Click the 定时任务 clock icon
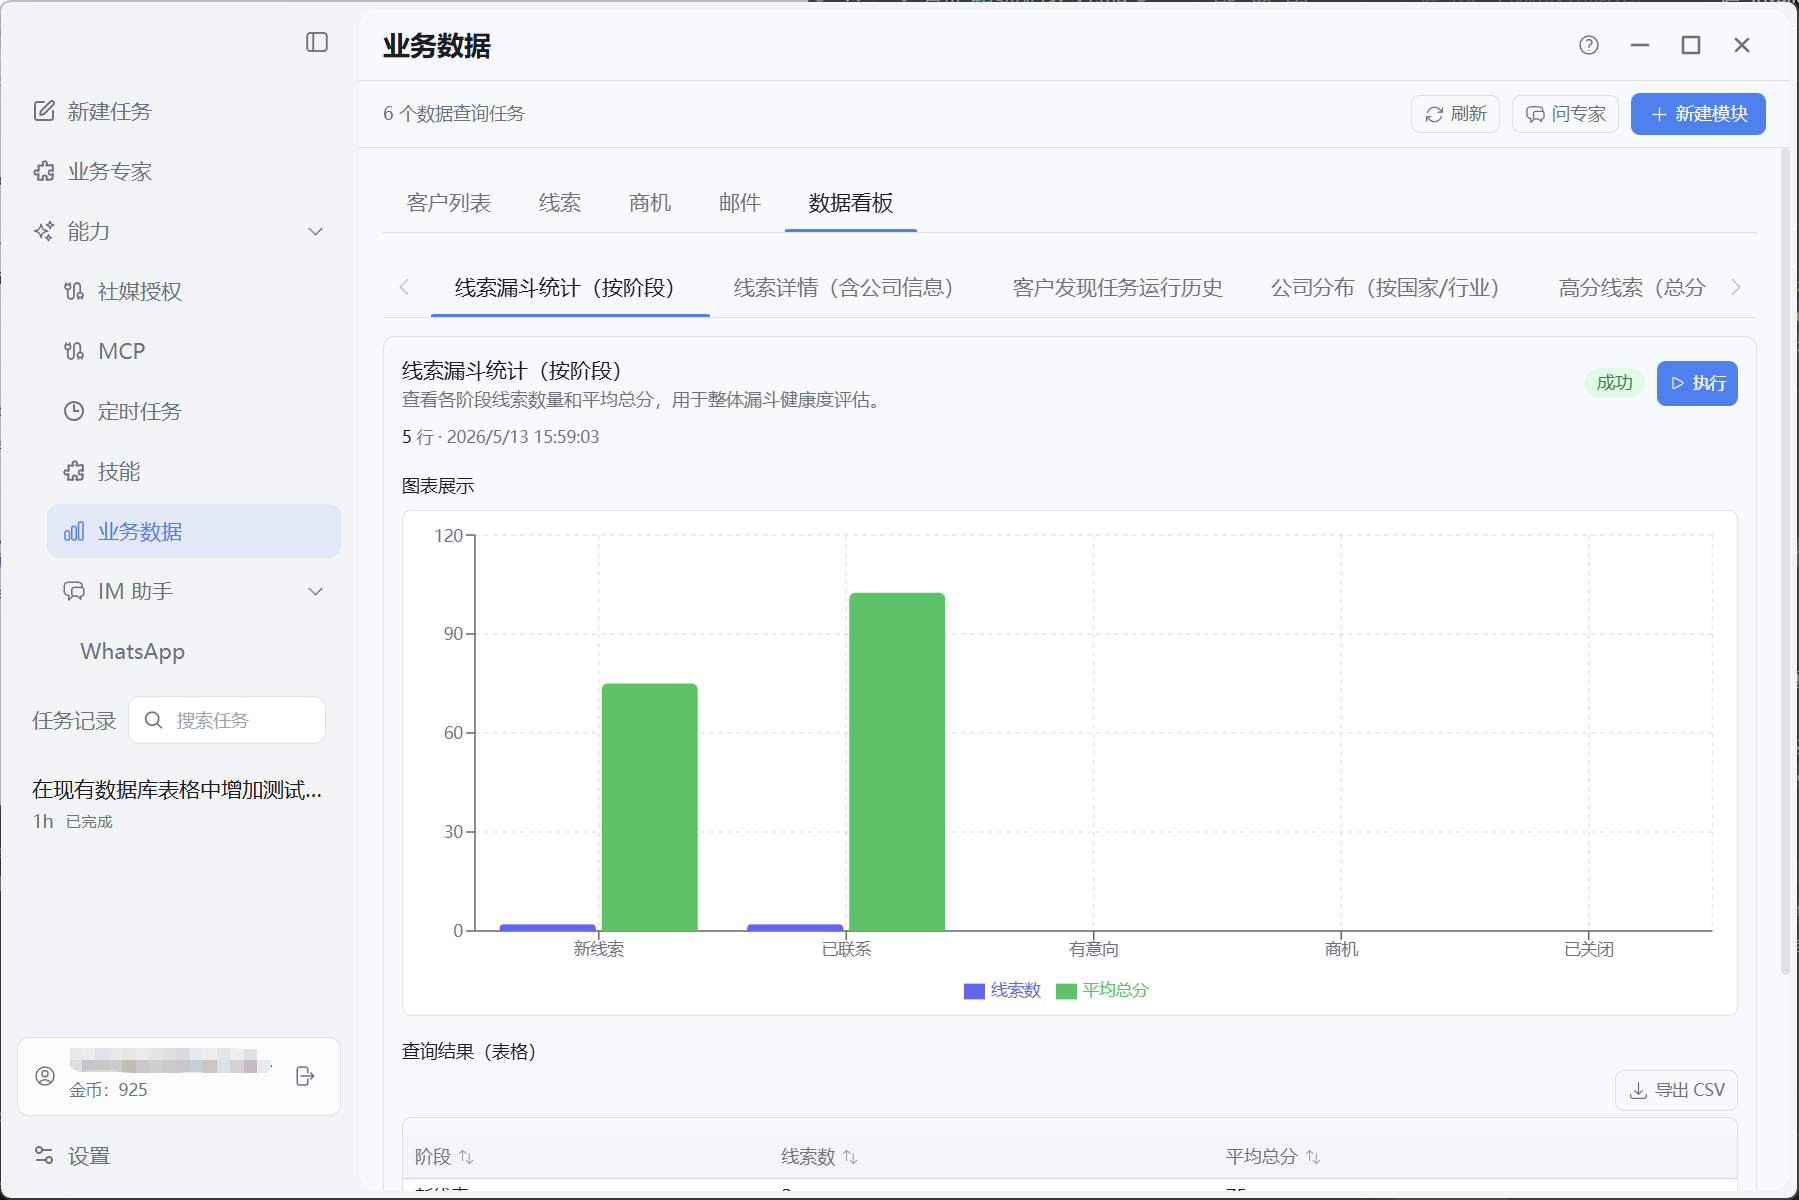Screen dimensions: 1799x1200 (x=74, y=411)
